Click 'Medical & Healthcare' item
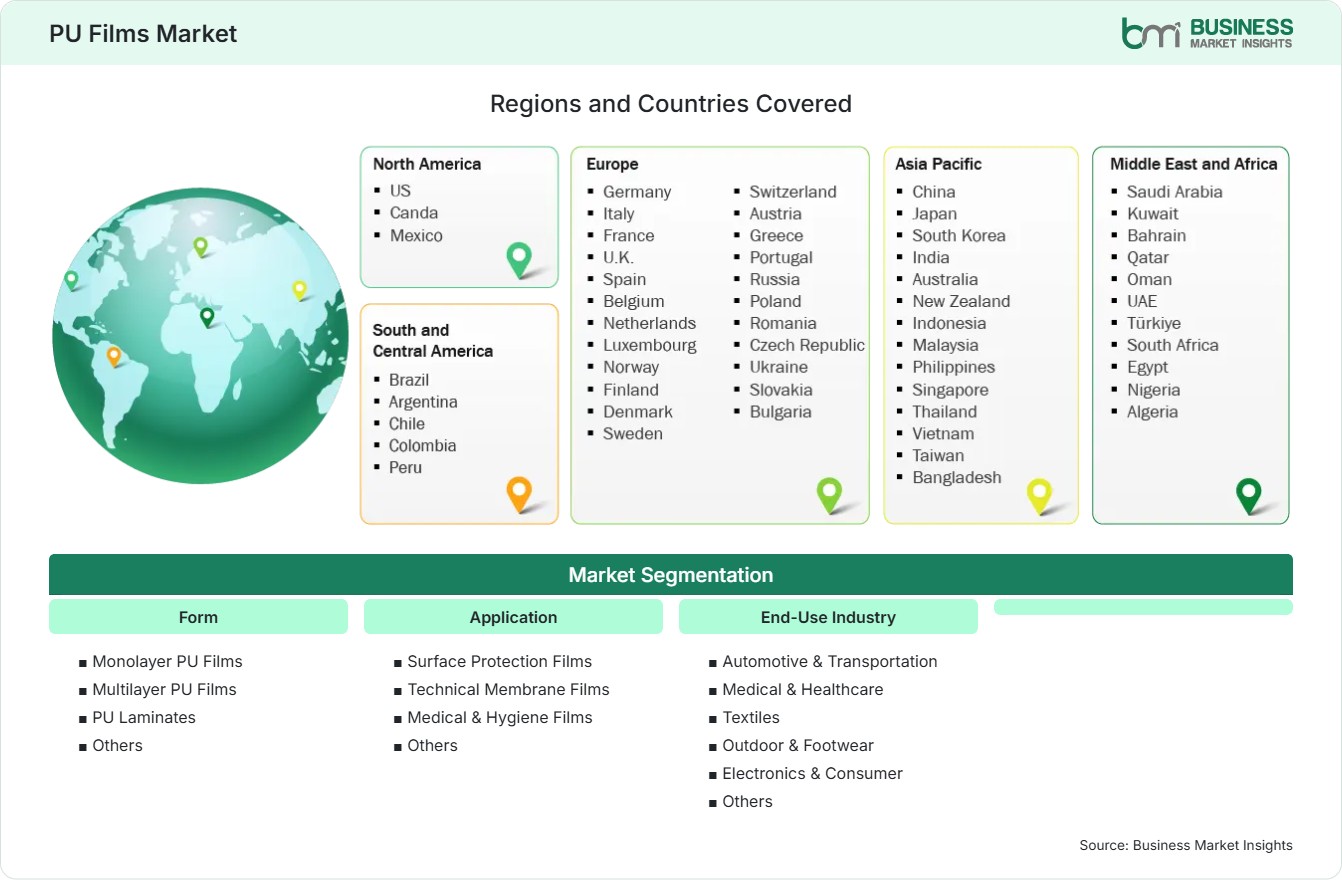 coord(803,689)
